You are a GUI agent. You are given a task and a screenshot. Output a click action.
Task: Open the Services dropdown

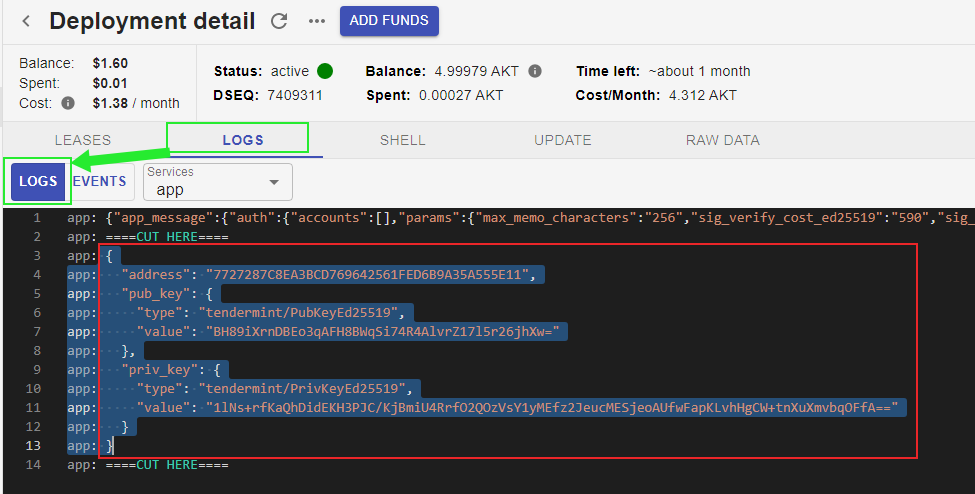217,182
